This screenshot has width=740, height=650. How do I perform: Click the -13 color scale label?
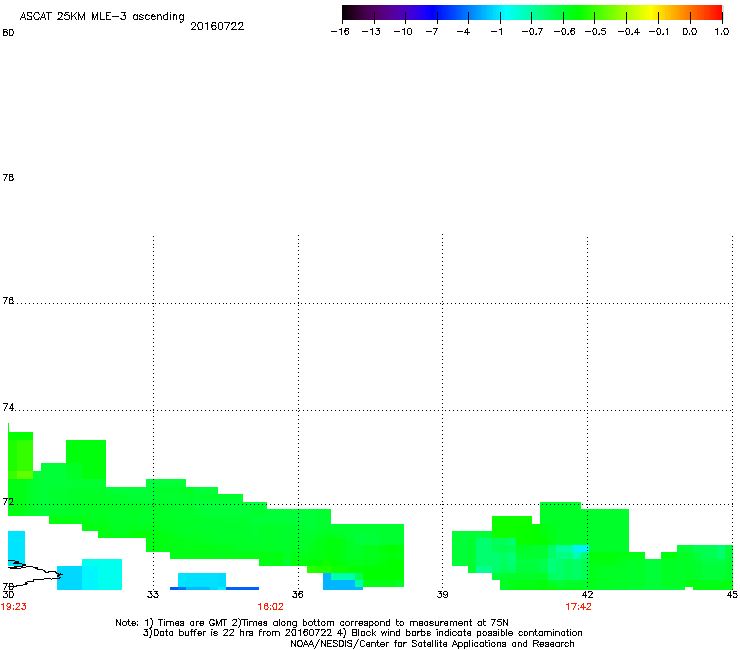tap(371, 32)
